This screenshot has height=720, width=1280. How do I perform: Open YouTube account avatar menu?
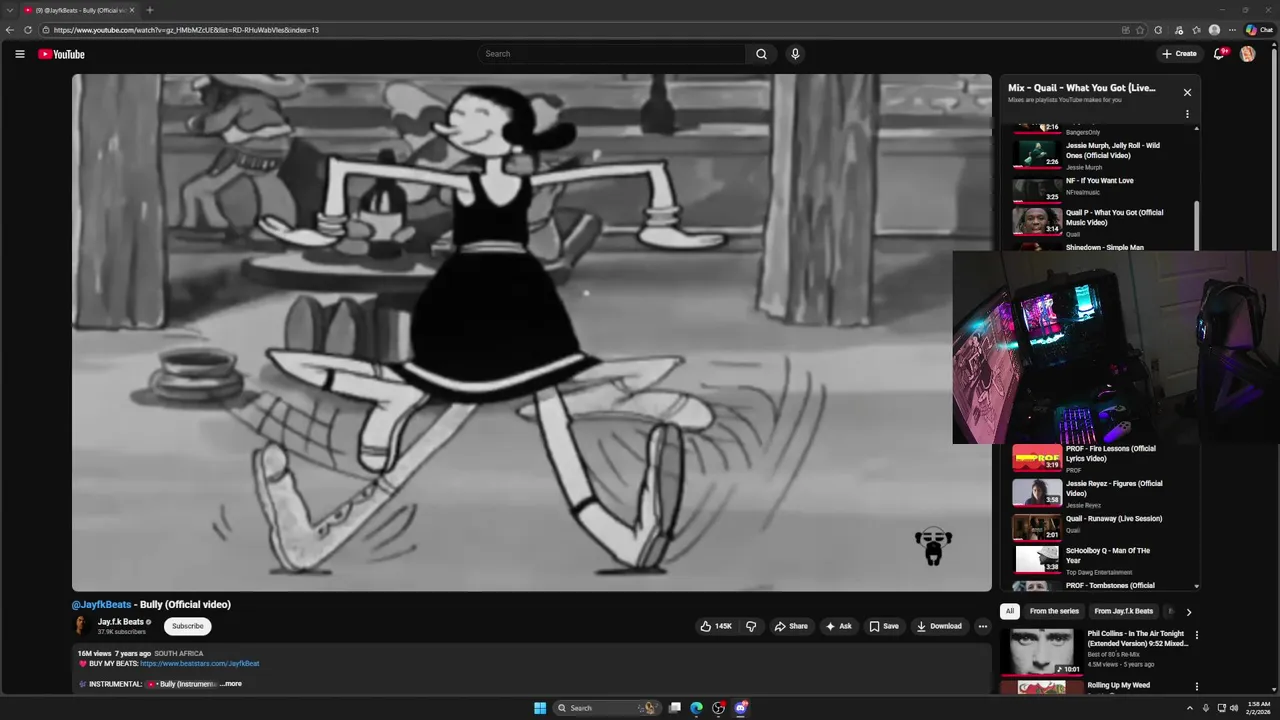pos(1247,54)
